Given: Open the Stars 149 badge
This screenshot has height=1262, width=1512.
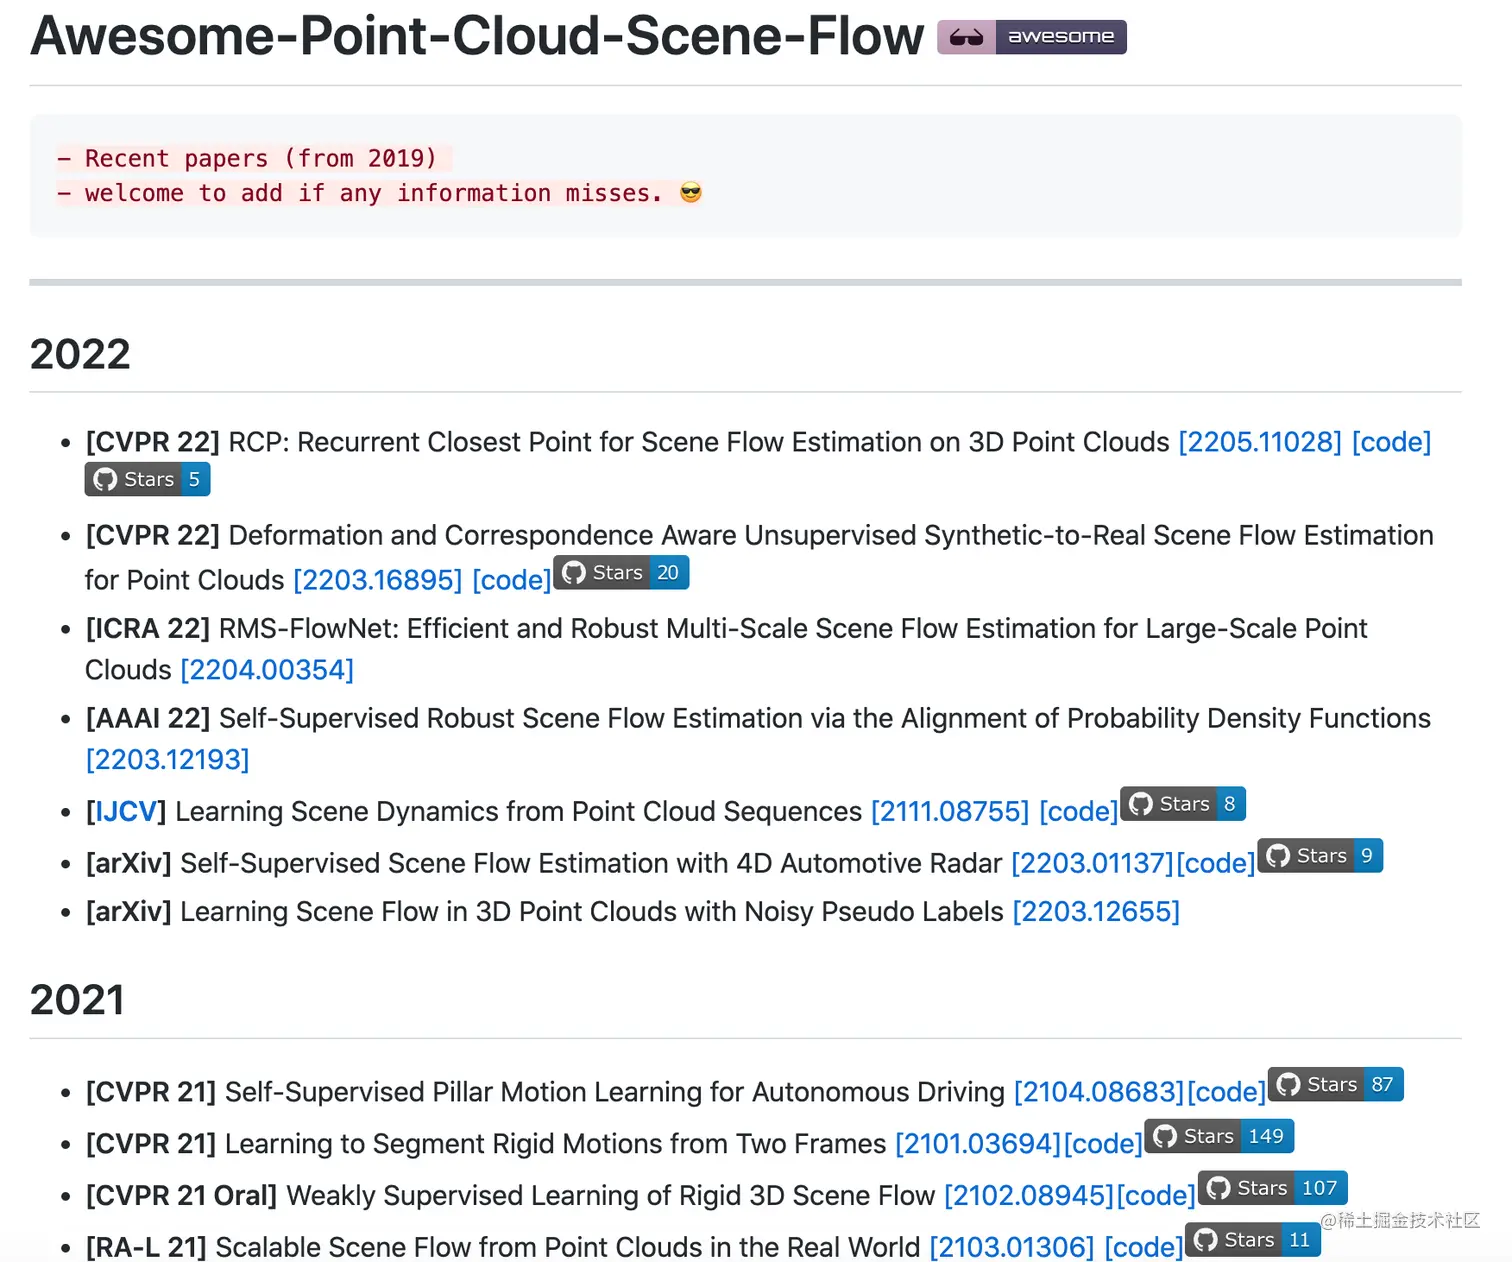Looking at the screenshot, I should tap(1220, 1136).
